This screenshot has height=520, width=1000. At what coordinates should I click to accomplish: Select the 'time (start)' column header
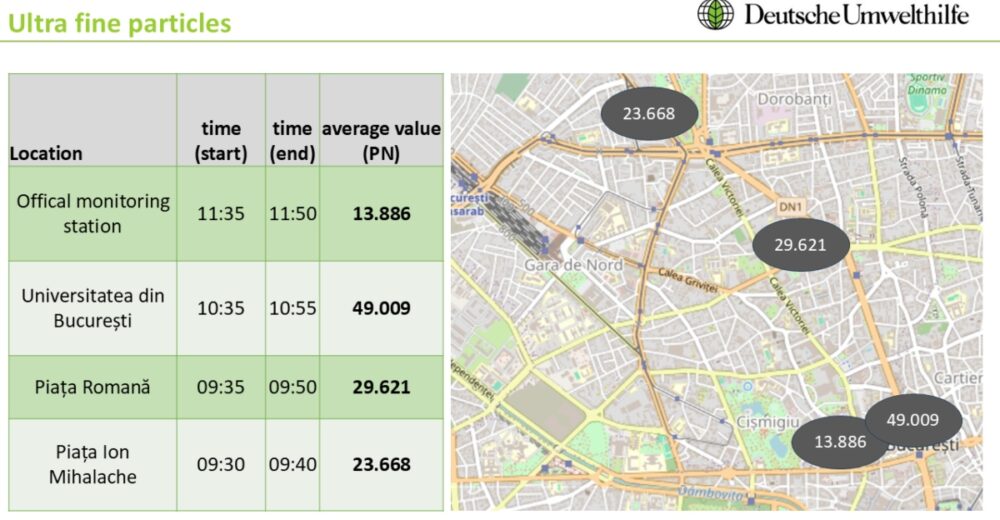pos(221,141)
